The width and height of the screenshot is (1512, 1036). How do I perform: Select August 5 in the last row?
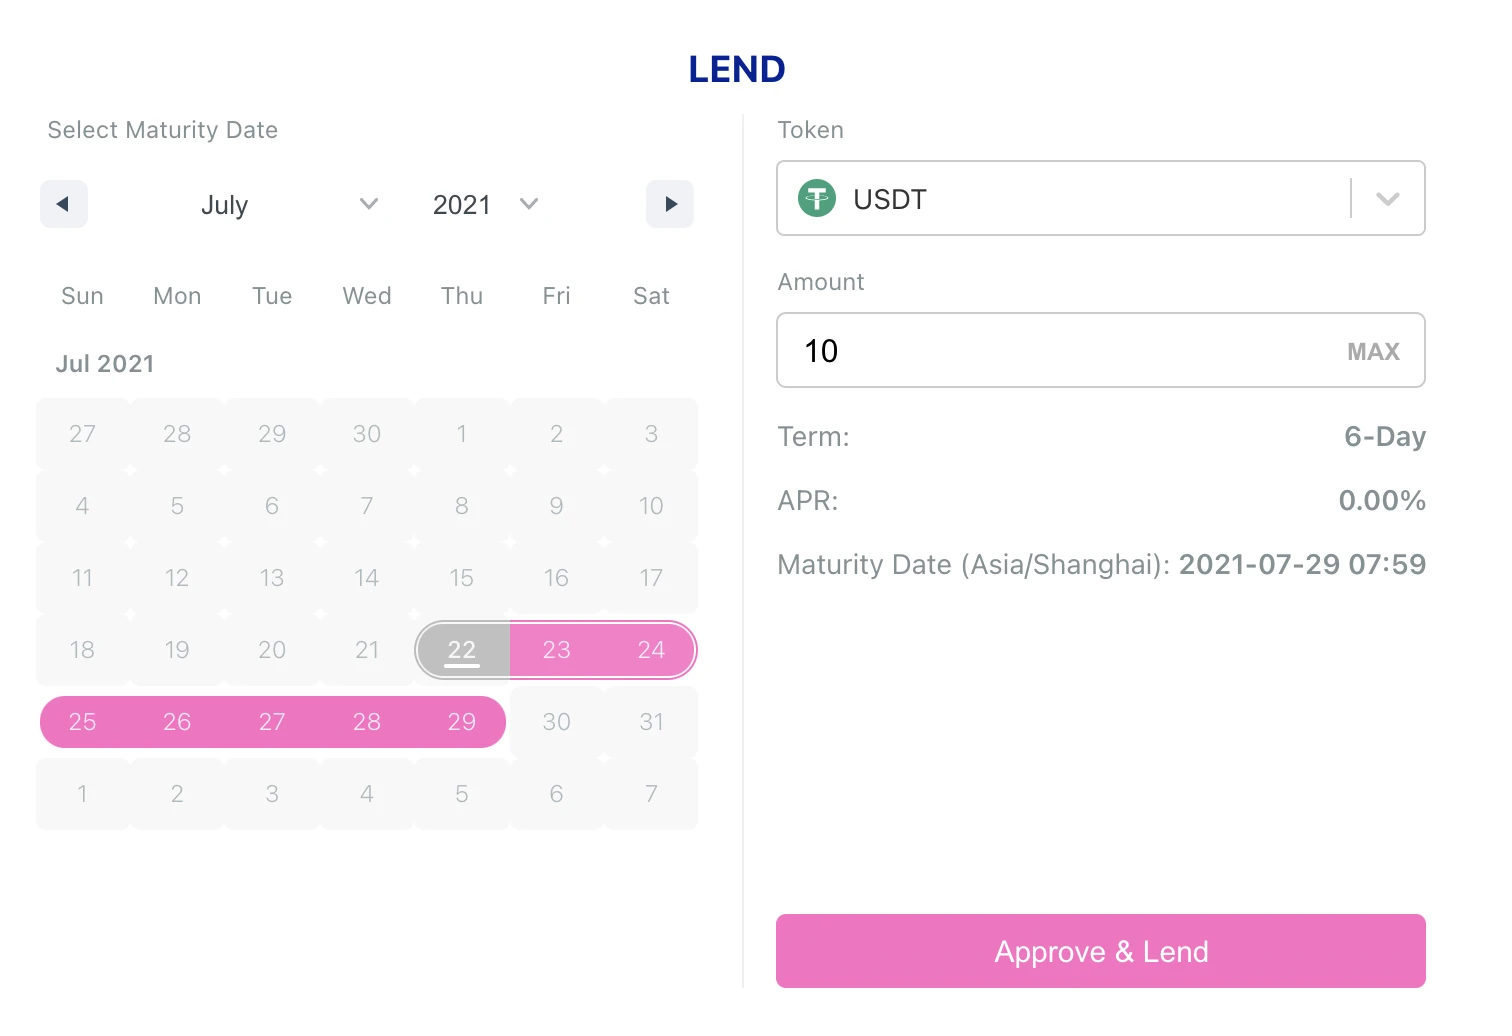click(x=462, y=794)
